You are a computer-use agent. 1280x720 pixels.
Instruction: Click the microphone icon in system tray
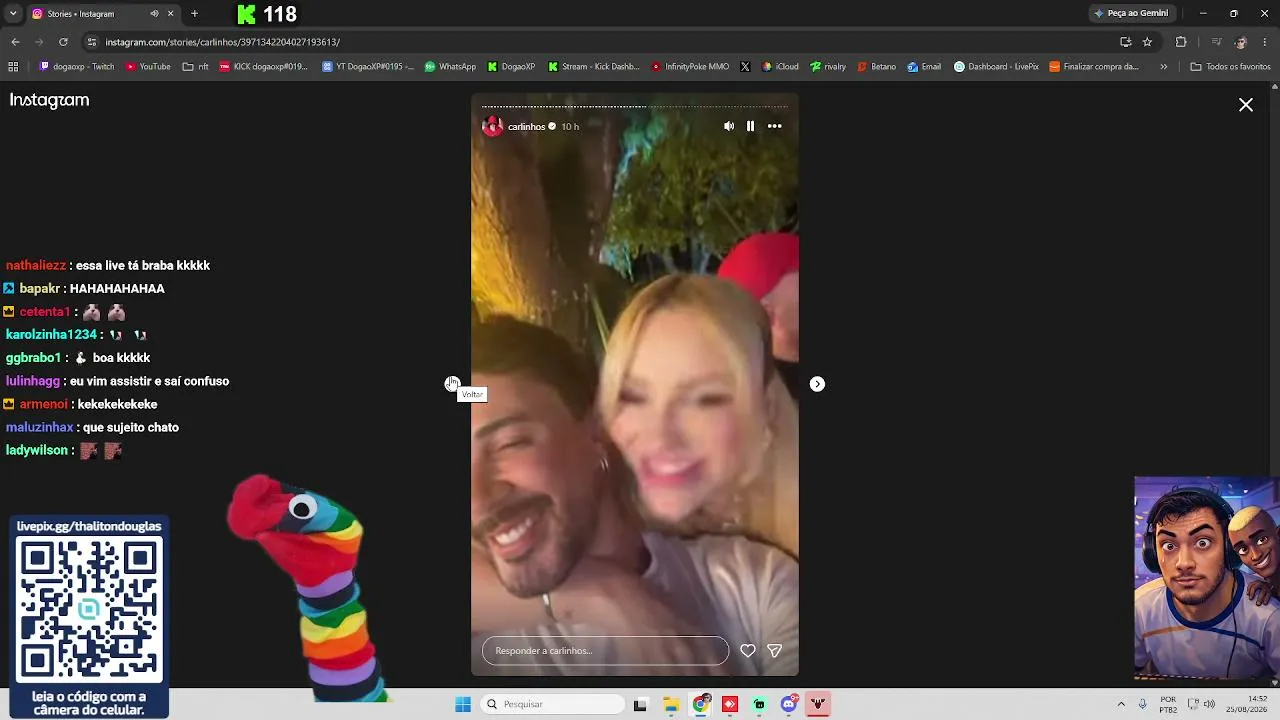click(x=1142, y=704)
